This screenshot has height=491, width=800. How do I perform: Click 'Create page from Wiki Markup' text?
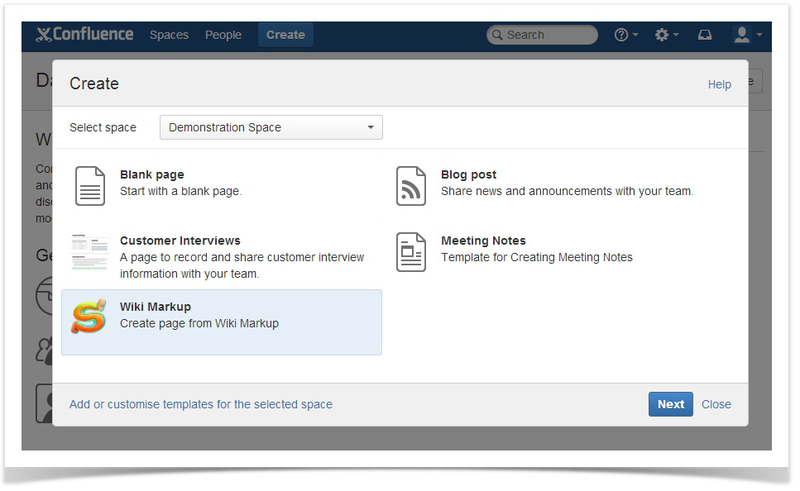point(199,324)
